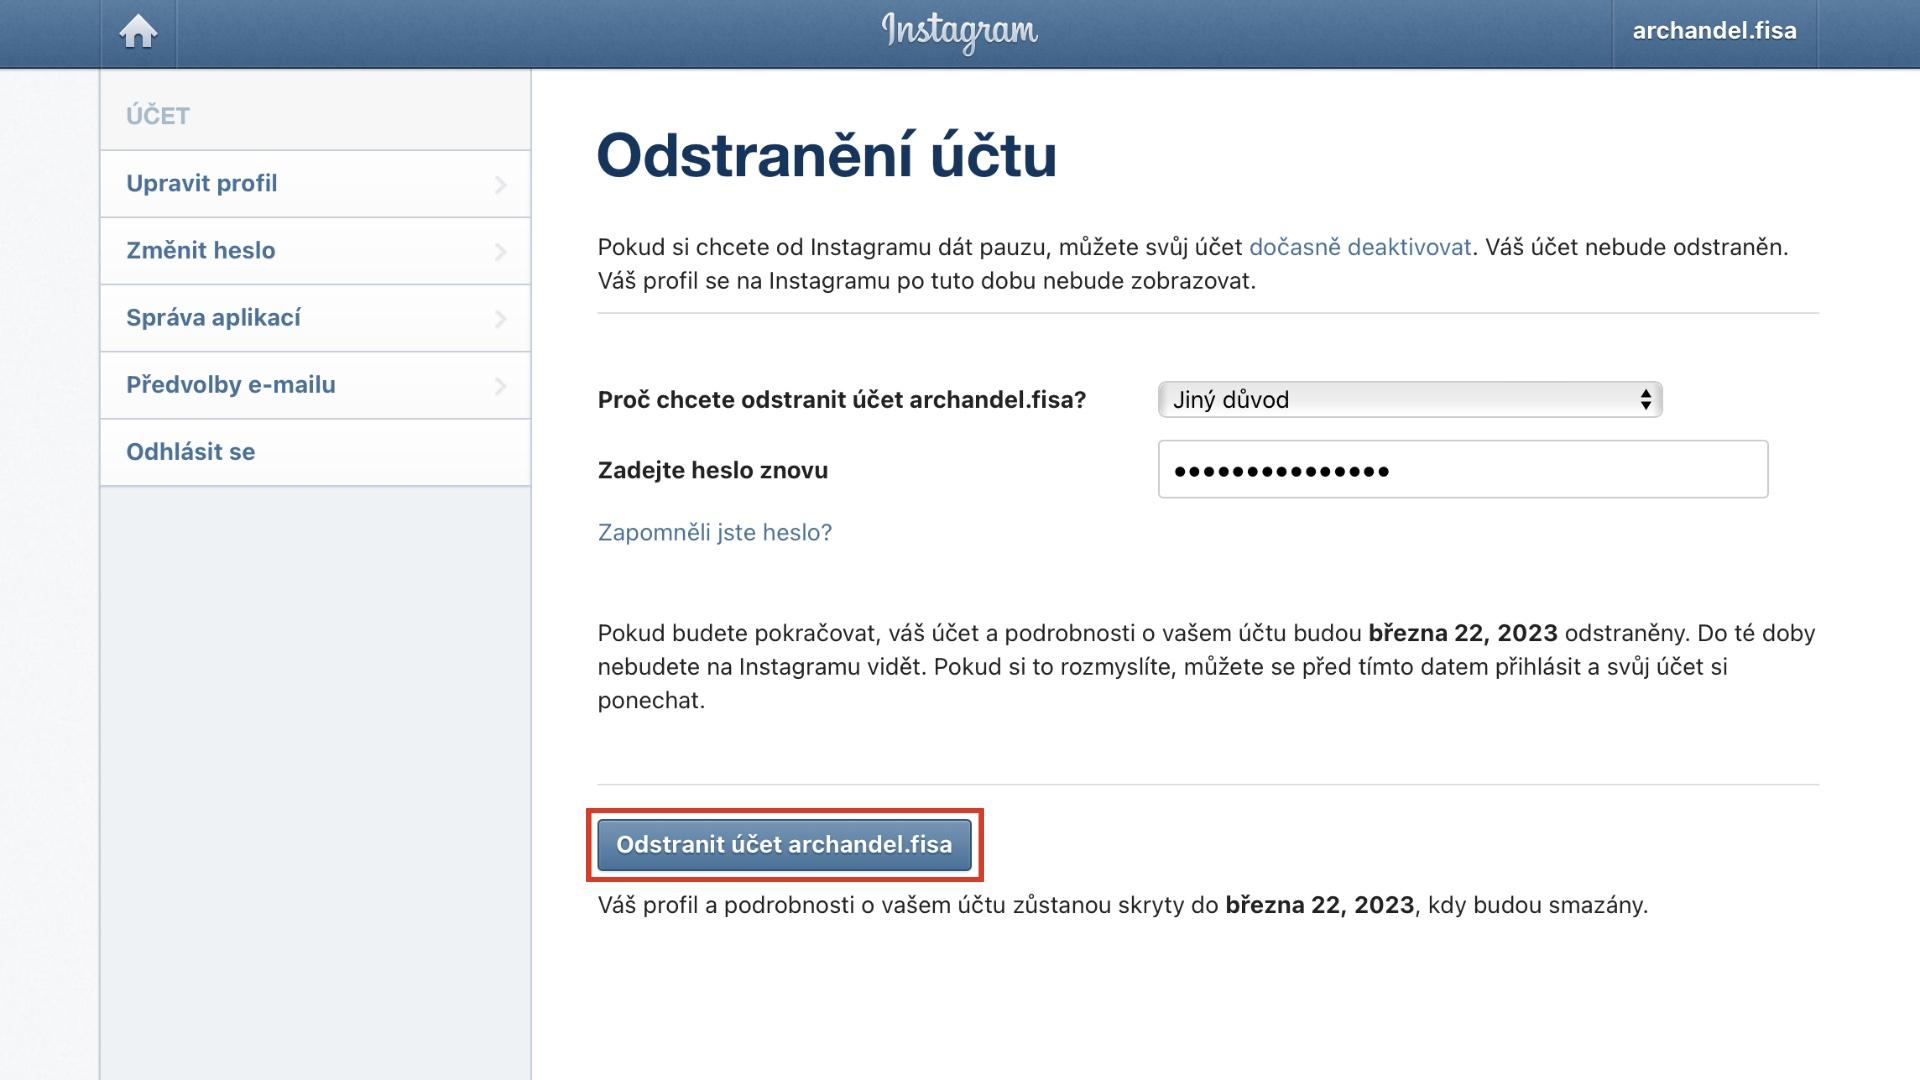Open the Instagram logo in header
The height and width of the screenshot is (1080, 1920).
[x=960, y=32]
